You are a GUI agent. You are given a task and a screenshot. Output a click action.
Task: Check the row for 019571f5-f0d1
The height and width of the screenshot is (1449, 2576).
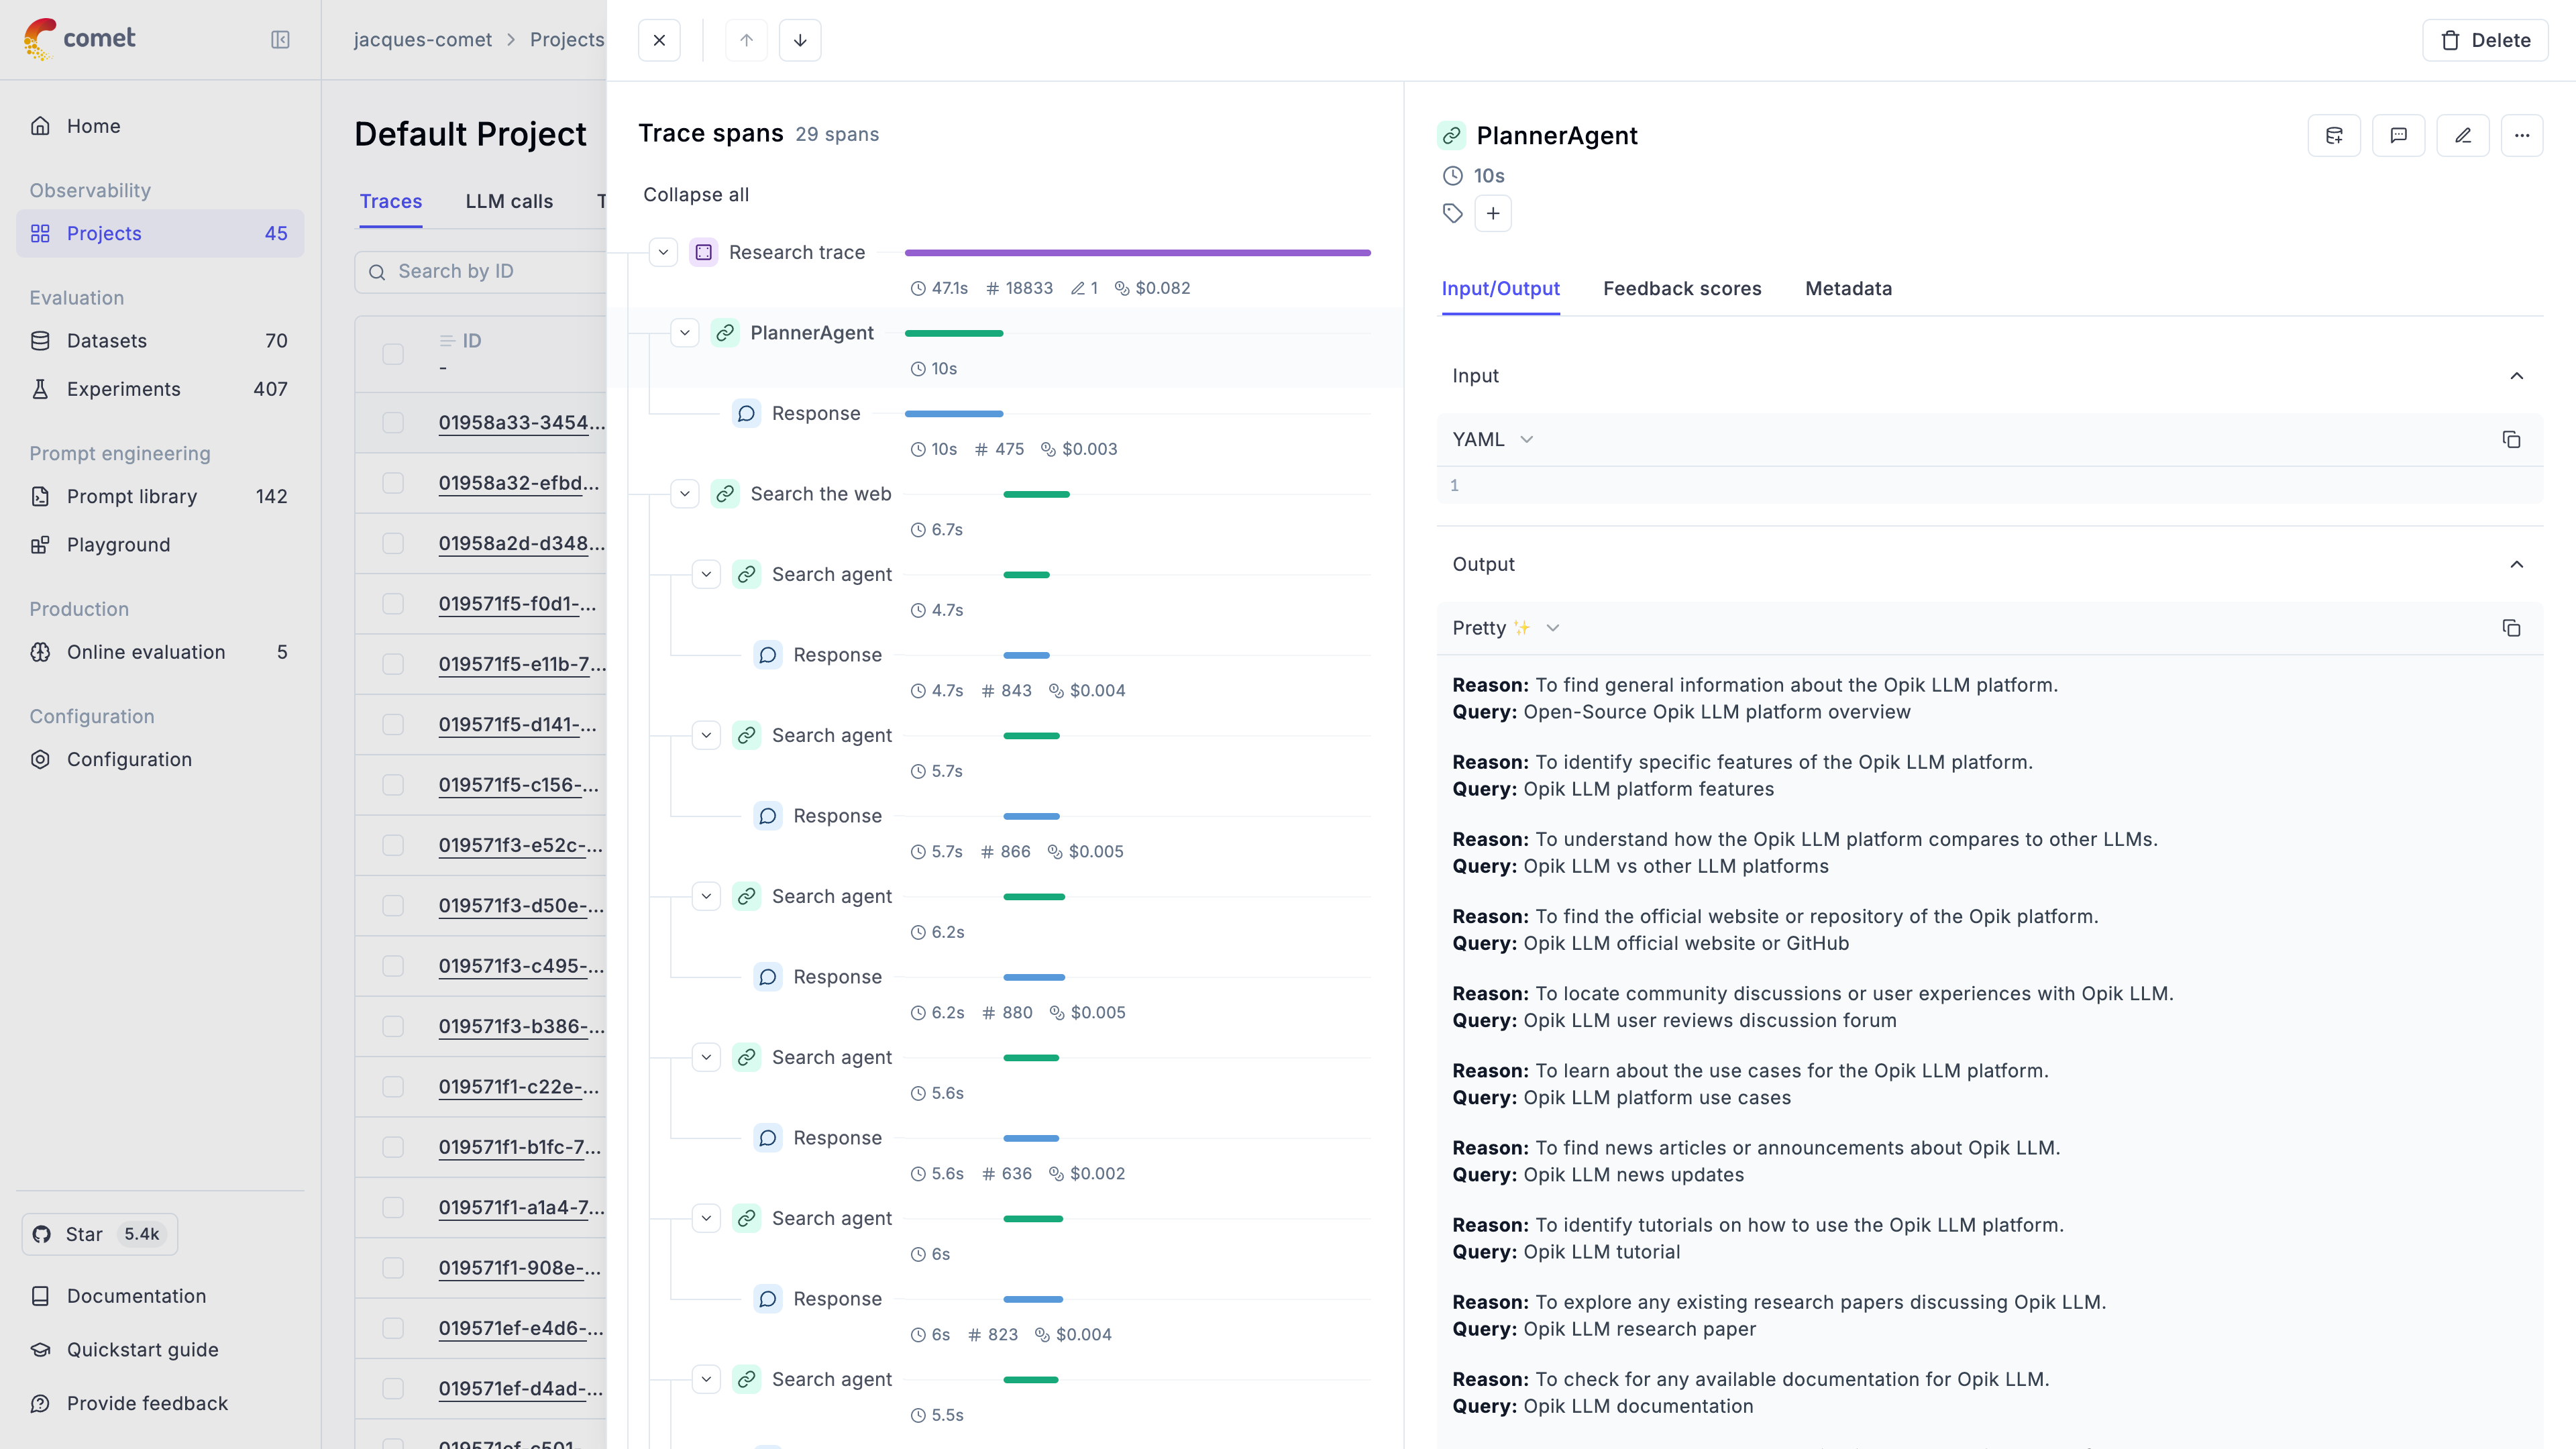point(393,604)
